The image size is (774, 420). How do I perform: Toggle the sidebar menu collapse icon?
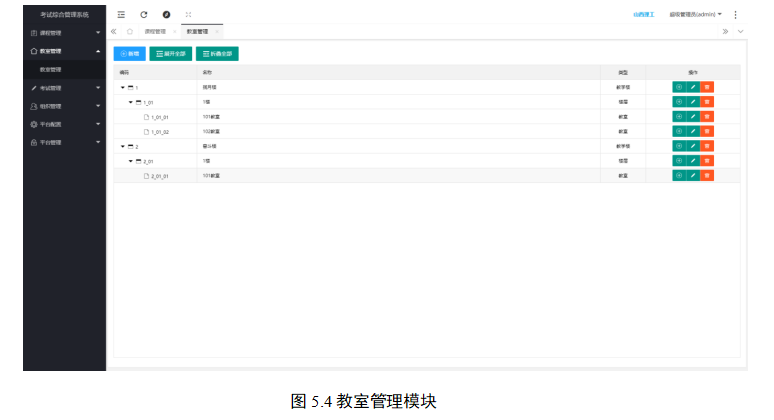pos(121,15)
